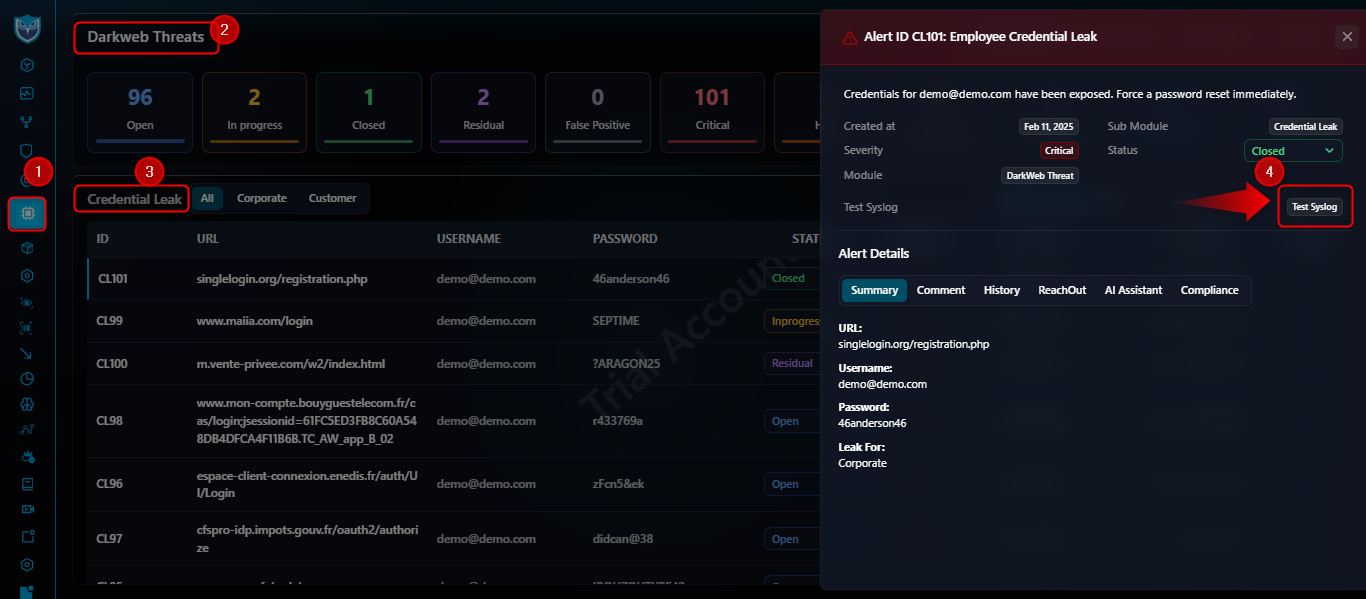Click the owl logo in the sidebar
The image size is (1366, 599).
click(27, 28)
